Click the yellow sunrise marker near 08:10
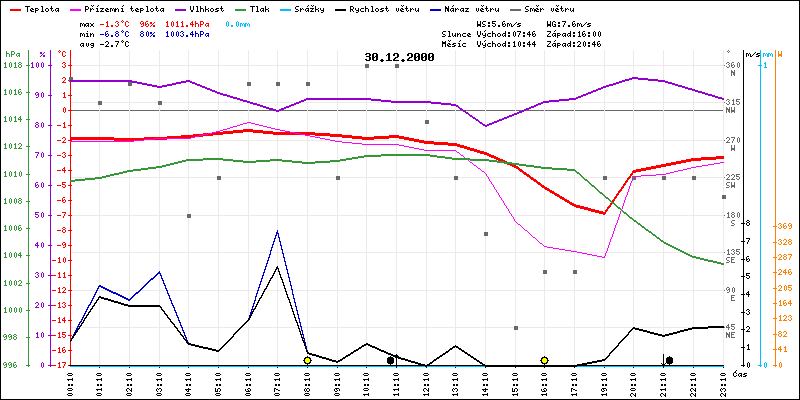Viewport: 800px width, 400px height. 307,360
